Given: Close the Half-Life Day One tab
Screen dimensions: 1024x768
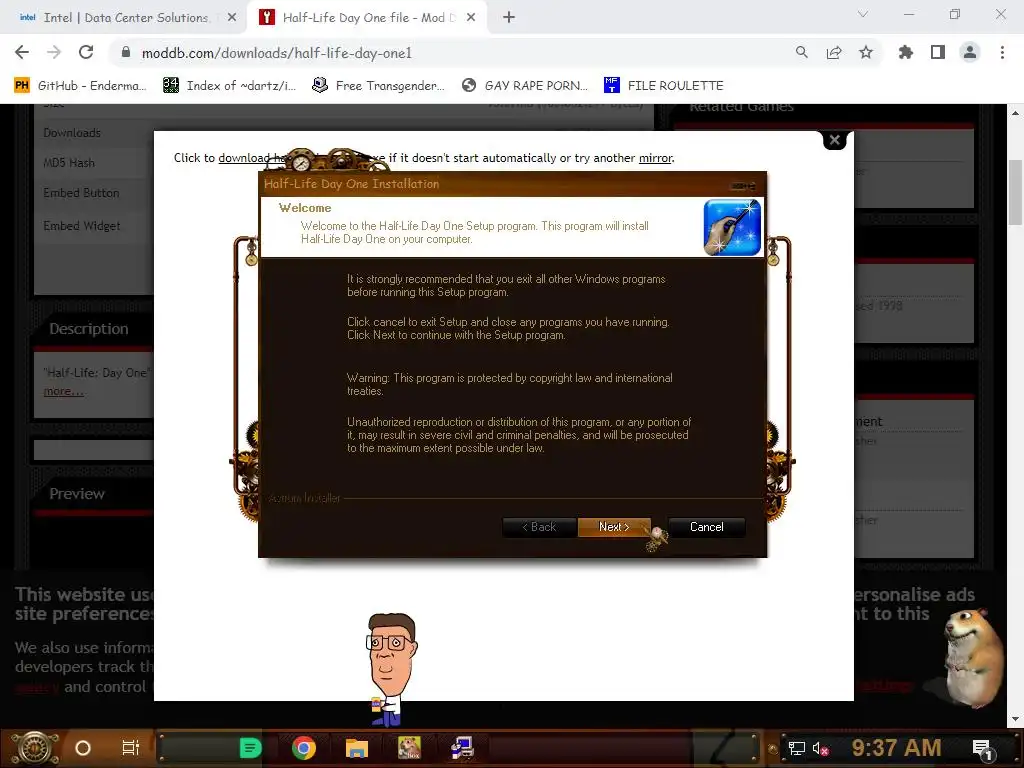Looking at the screenshot, I should [471, 18].
